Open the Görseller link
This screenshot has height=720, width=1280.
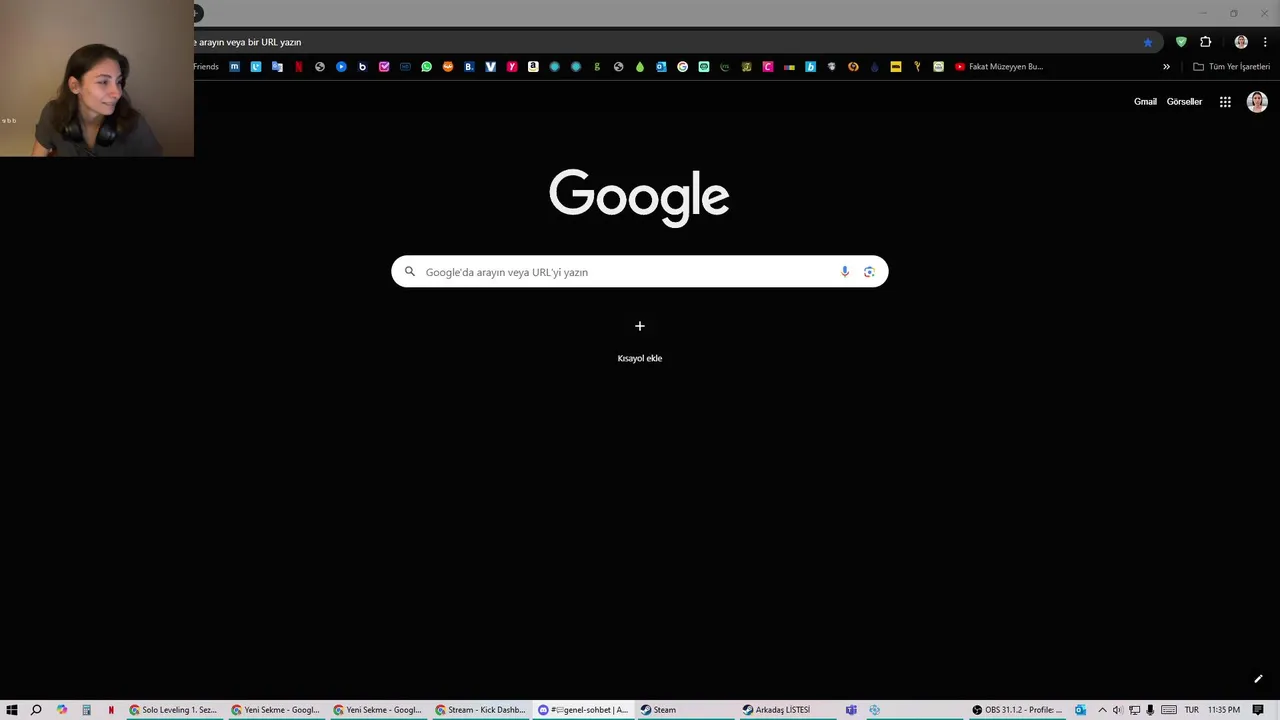[x=1184, y=102]
